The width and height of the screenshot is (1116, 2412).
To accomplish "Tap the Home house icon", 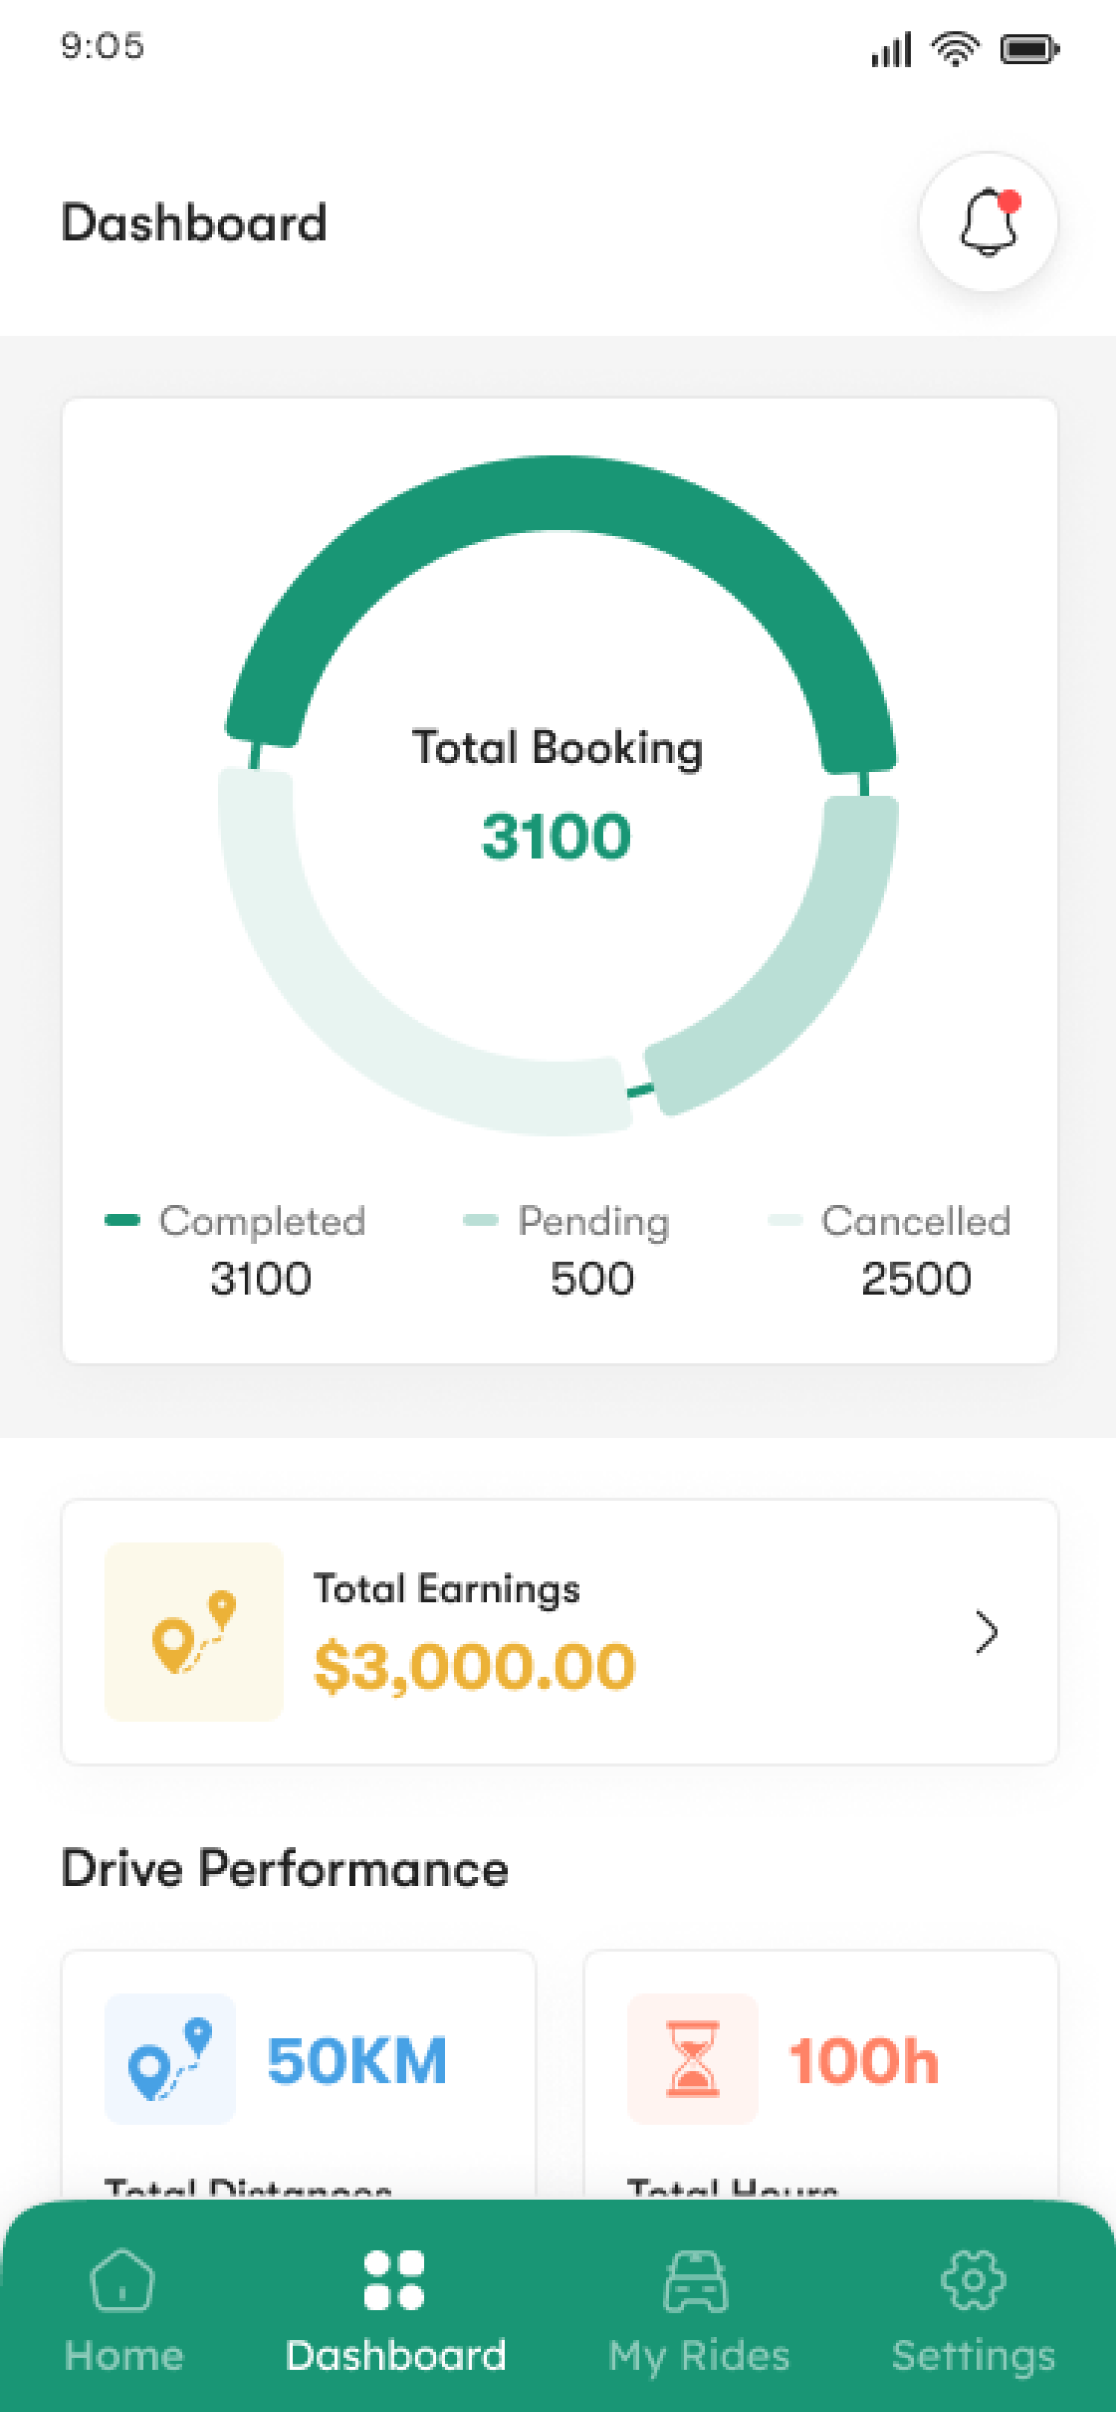I will [122, 2280].
